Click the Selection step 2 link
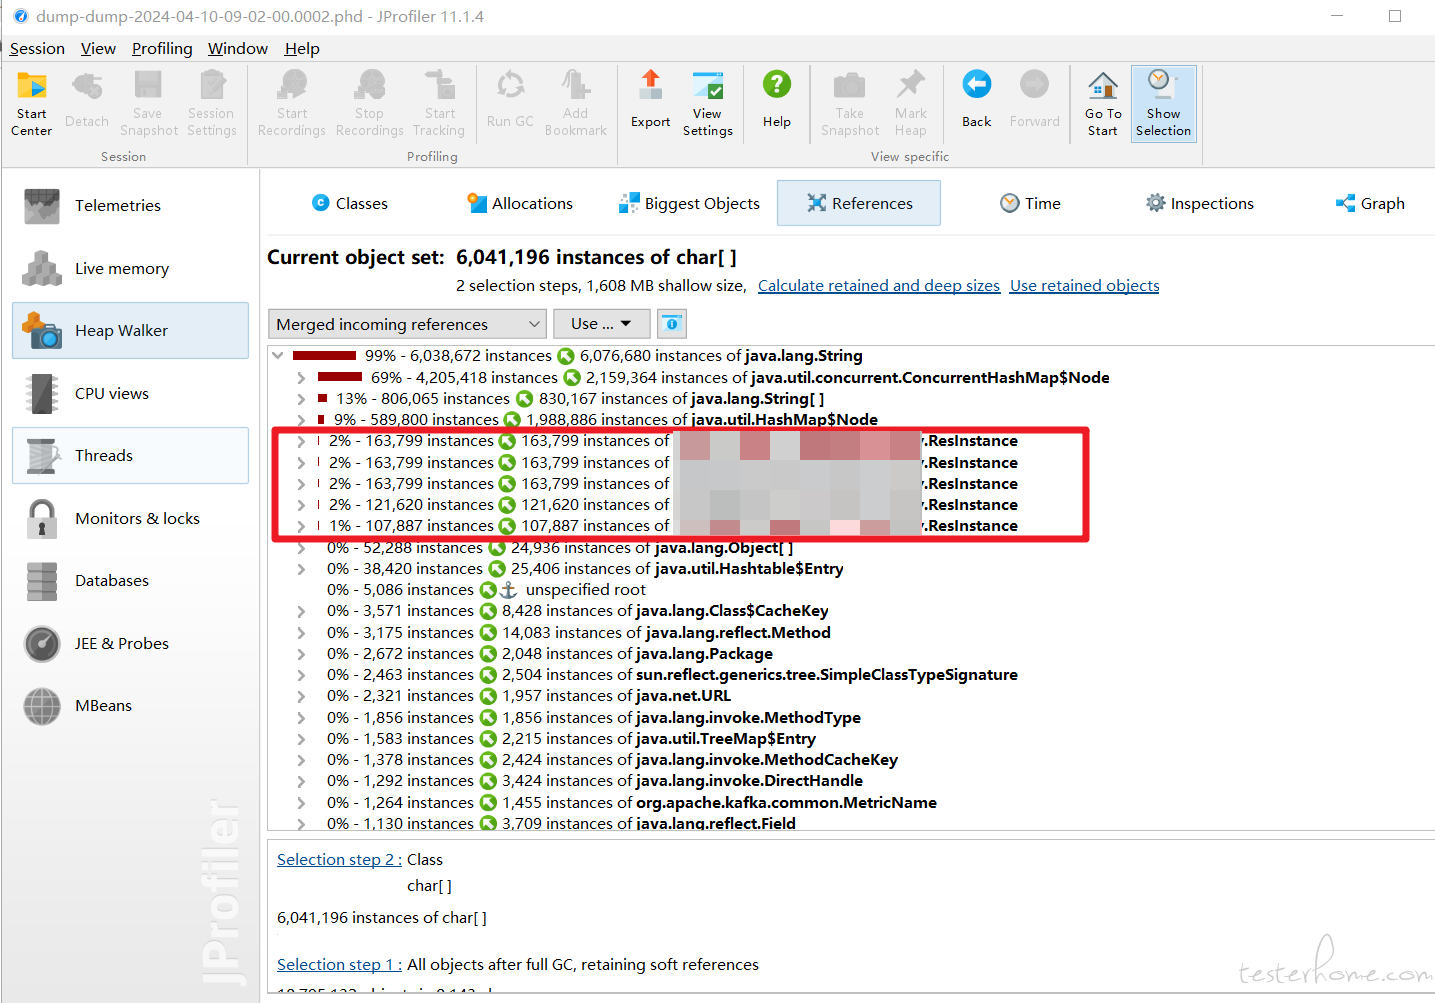This screenshot has height=1003, width=1435. pos(340,859)
